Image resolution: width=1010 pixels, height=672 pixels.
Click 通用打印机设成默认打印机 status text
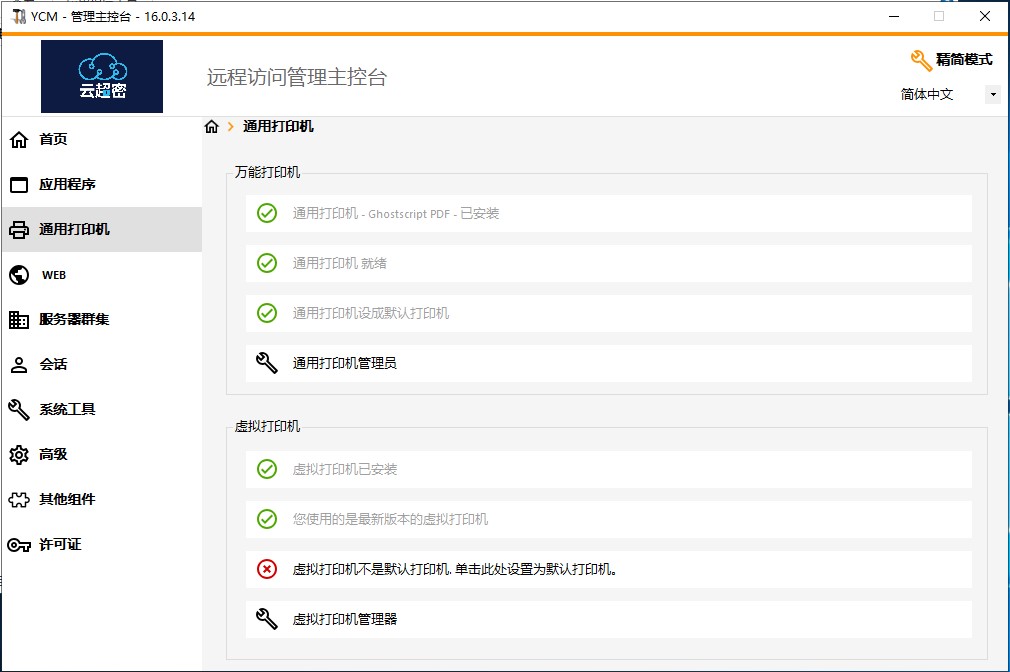coord(370,314)
